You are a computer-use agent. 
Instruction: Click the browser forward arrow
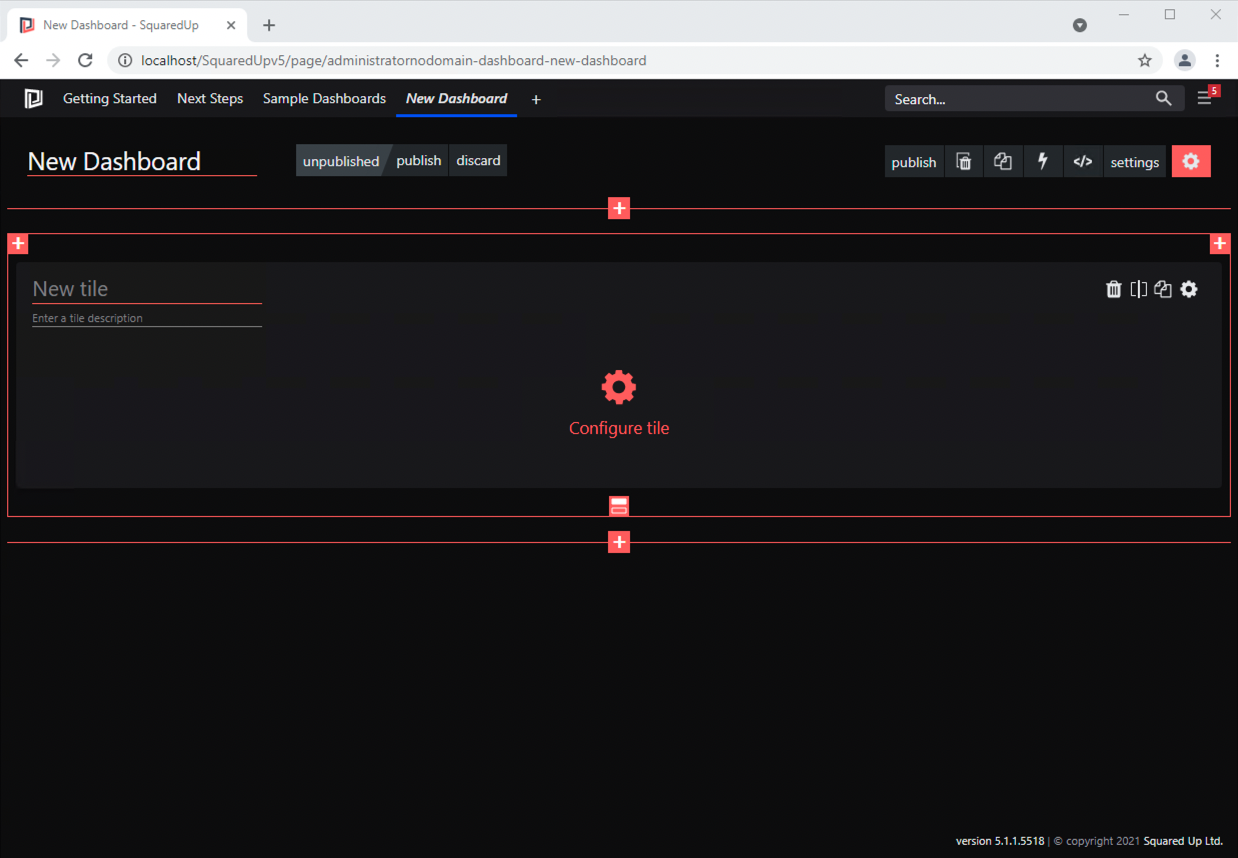pos(53,60)
